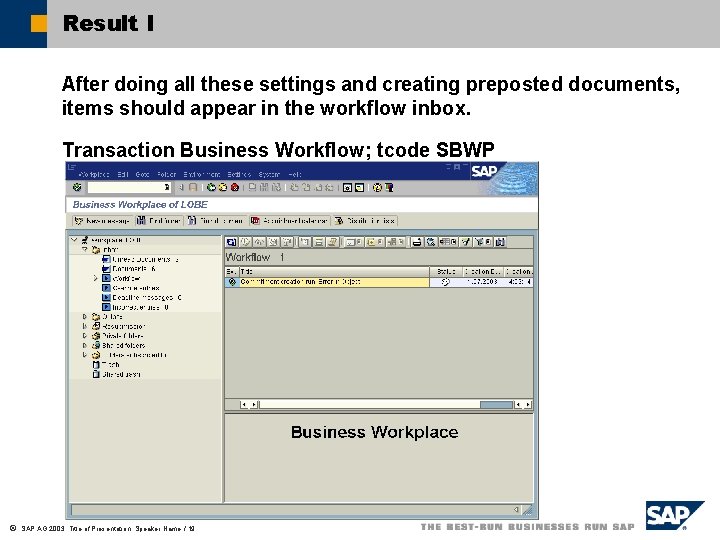Click the Appointment calendar button
The width and height of the screenshot is (720, 540).
(289, 221)
